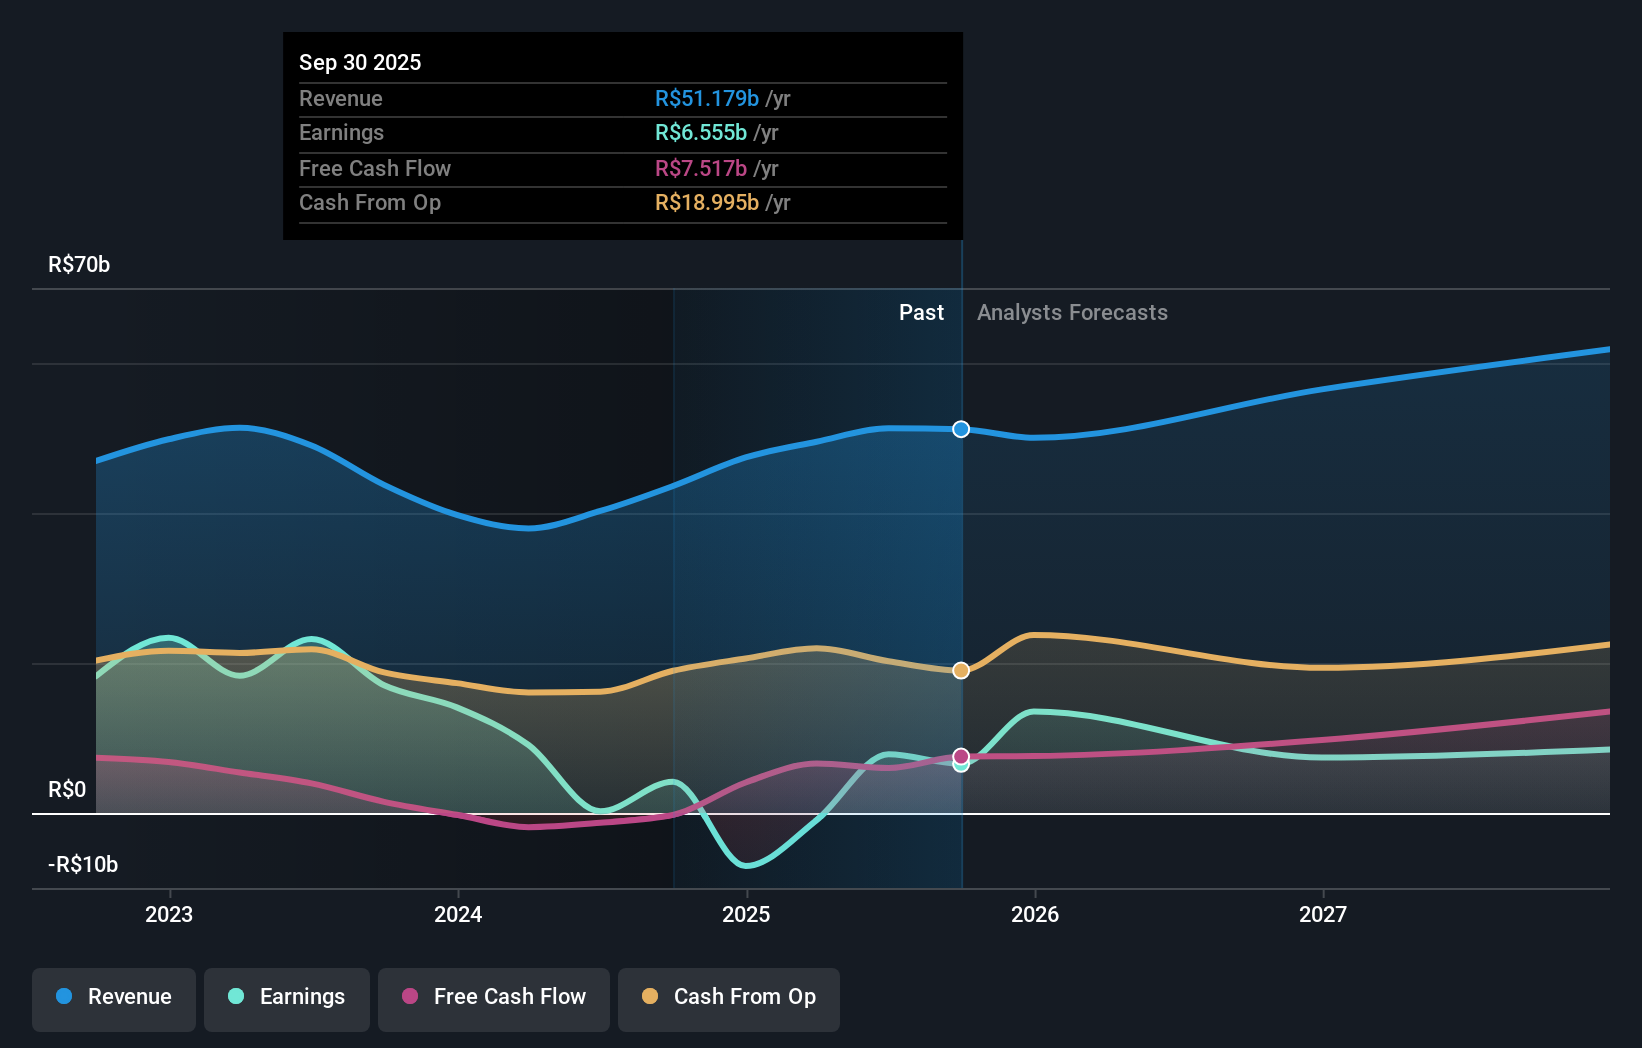Select the orange Cash From Op marker
The height and width of the screenshot is (1048, 1642).
961,670
